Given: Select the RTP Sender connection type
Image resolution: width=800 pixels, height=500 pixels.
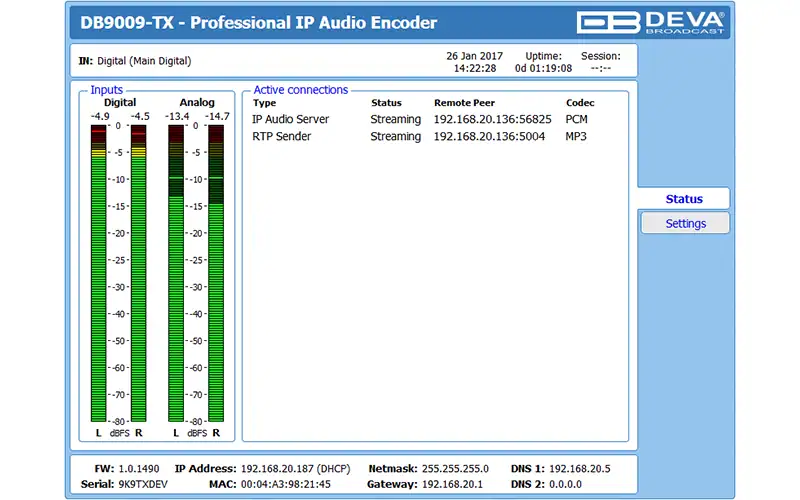Looking at the screenshot, I should pyautogui.click(x=282, y=137).
